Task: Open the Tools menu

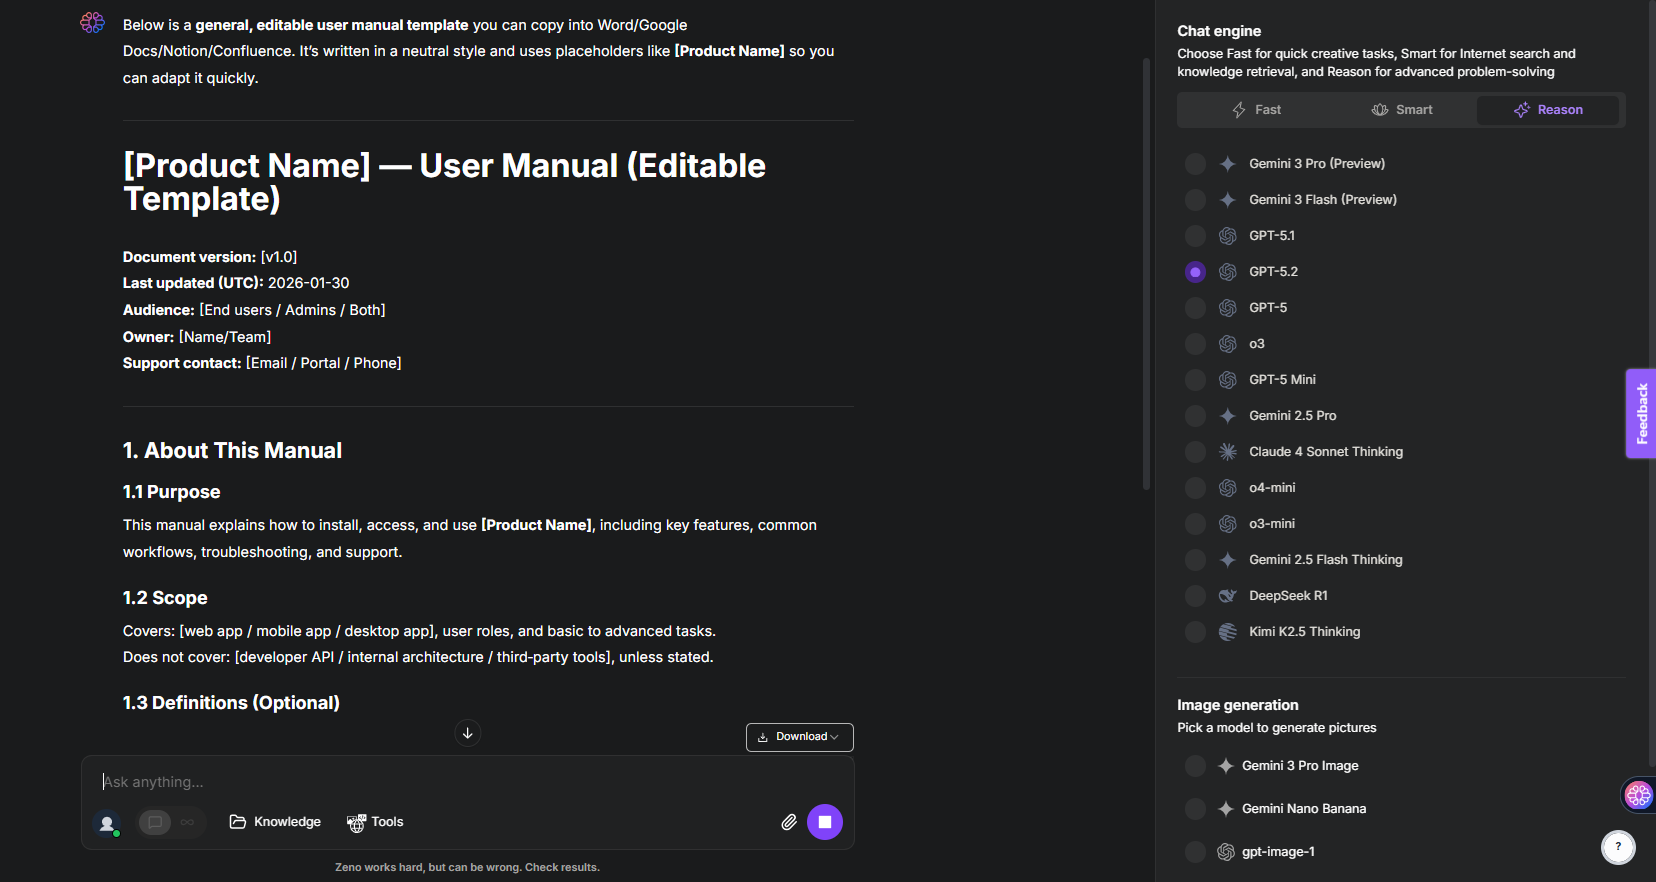Action: [375, 822]
